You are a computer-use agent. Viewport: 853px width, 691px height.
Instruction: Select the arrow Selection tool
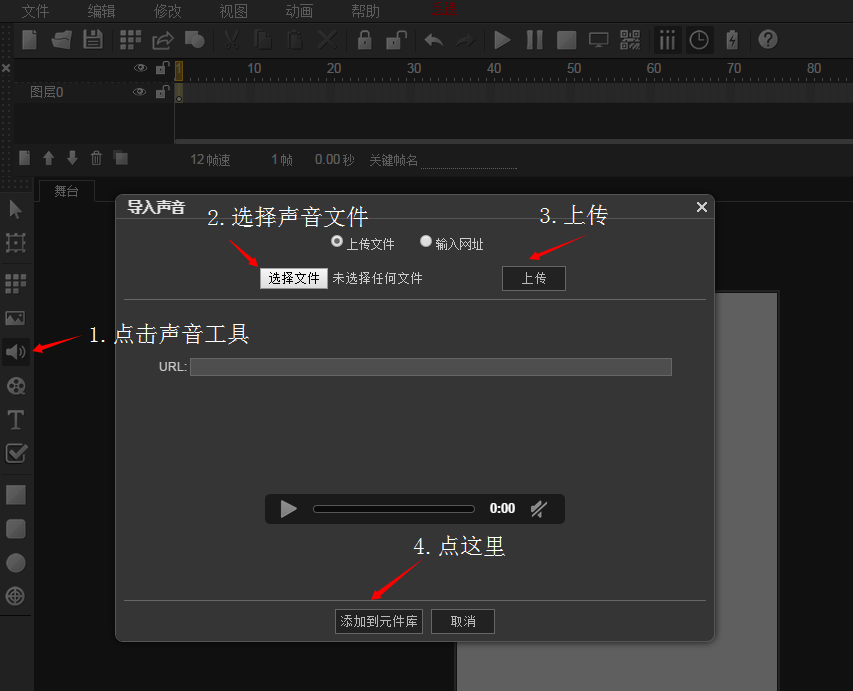click(x=15, y=208)
